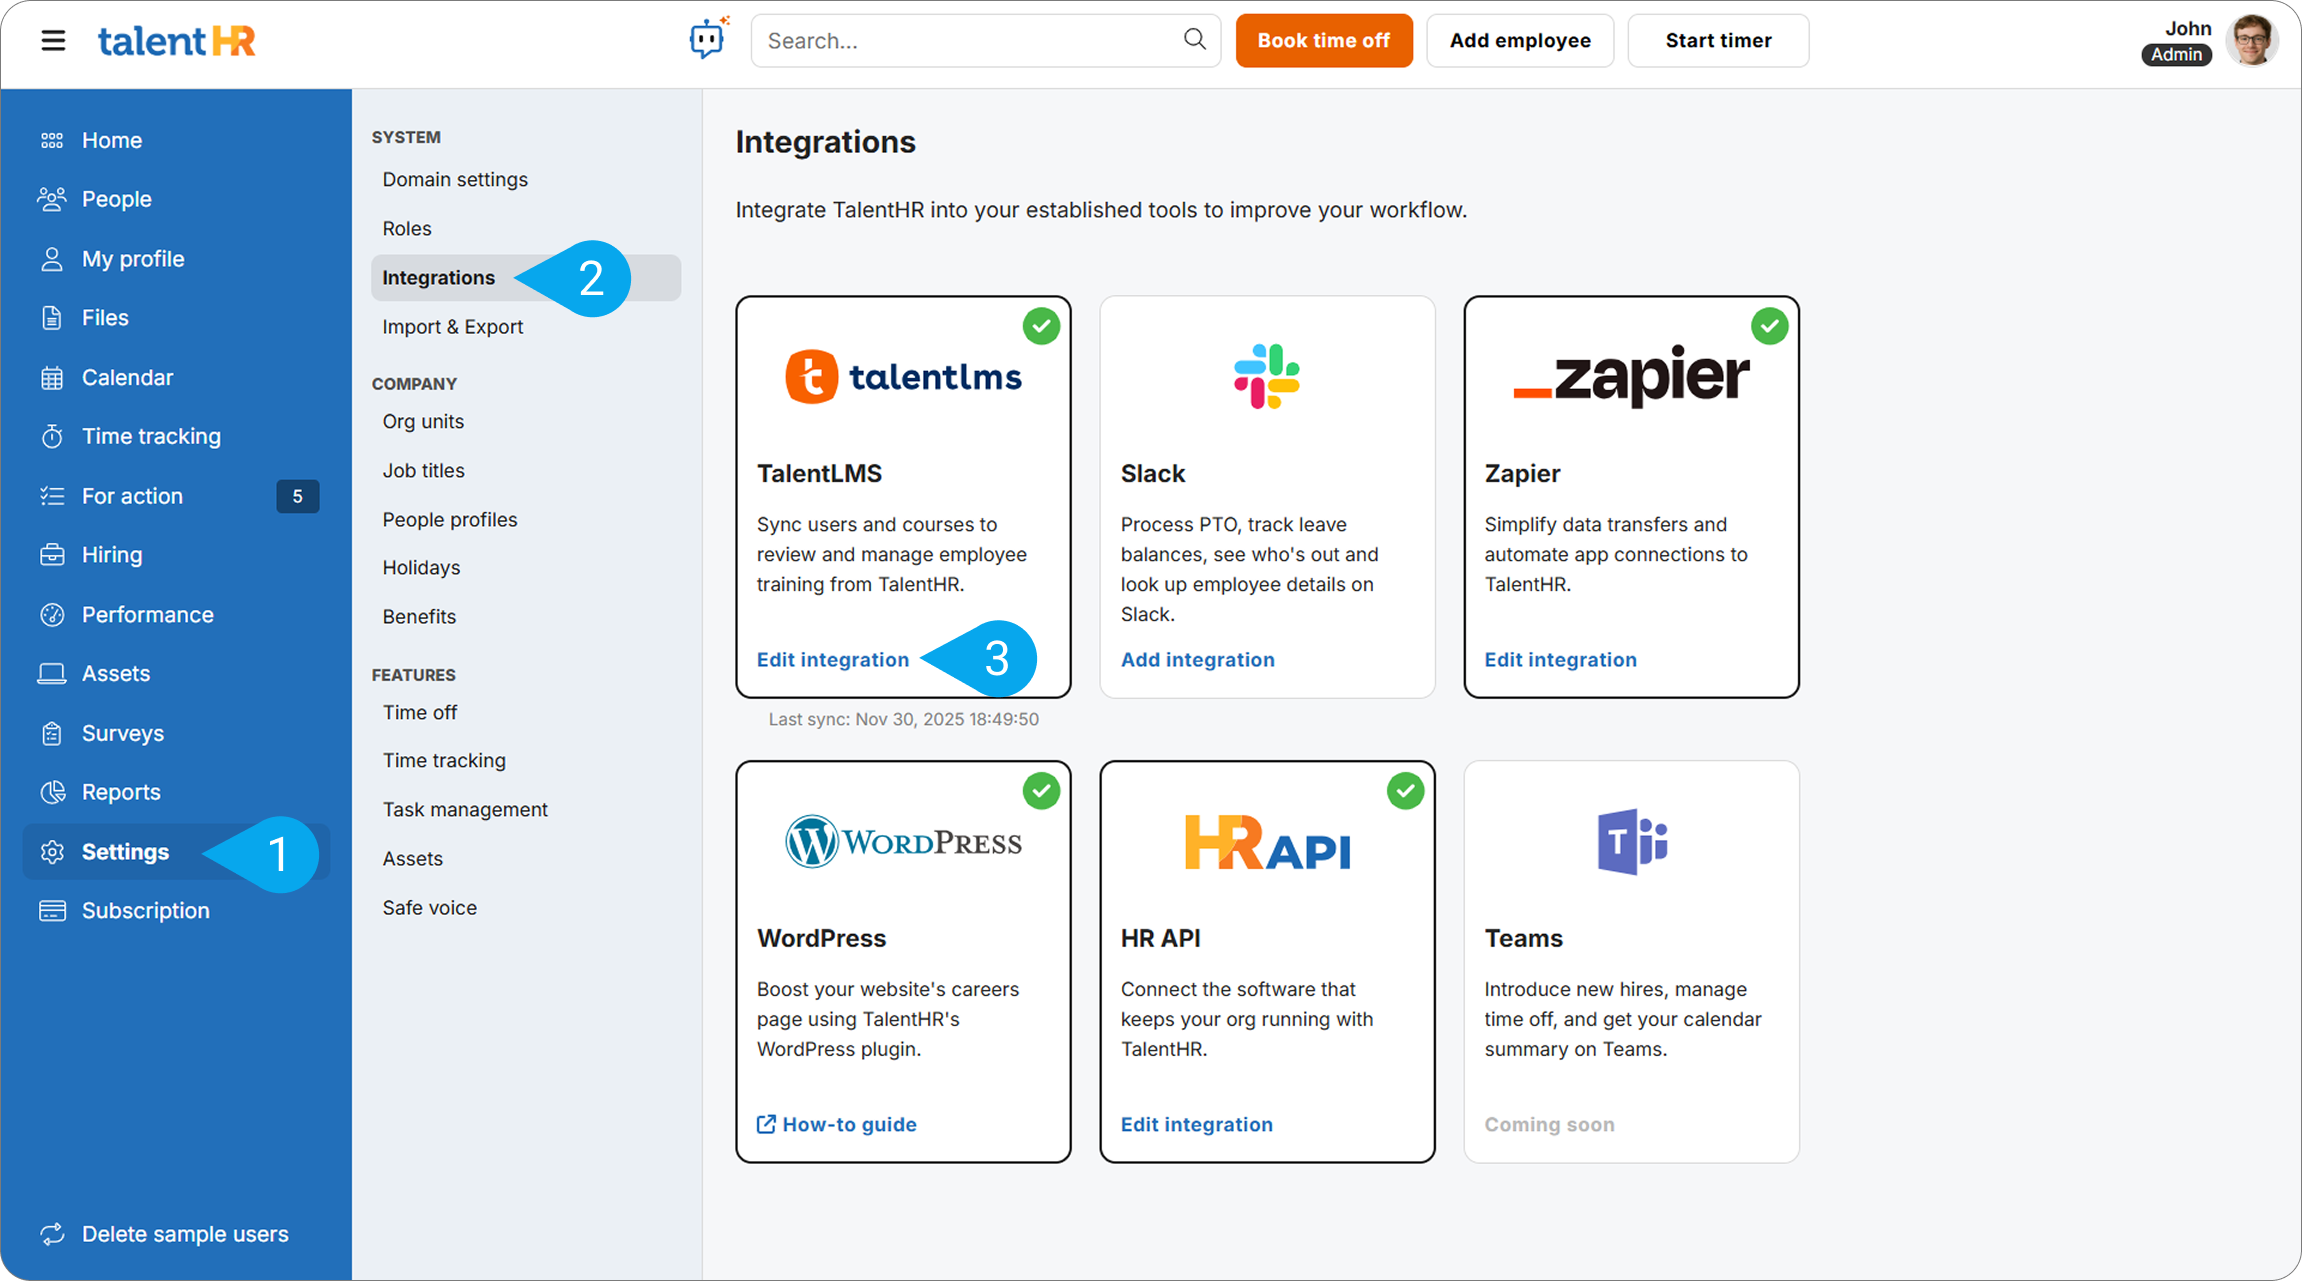This screenshot has width=2302, height=1281.
Task: Open Import & Export settings
Action: click(x=452, y=327)
